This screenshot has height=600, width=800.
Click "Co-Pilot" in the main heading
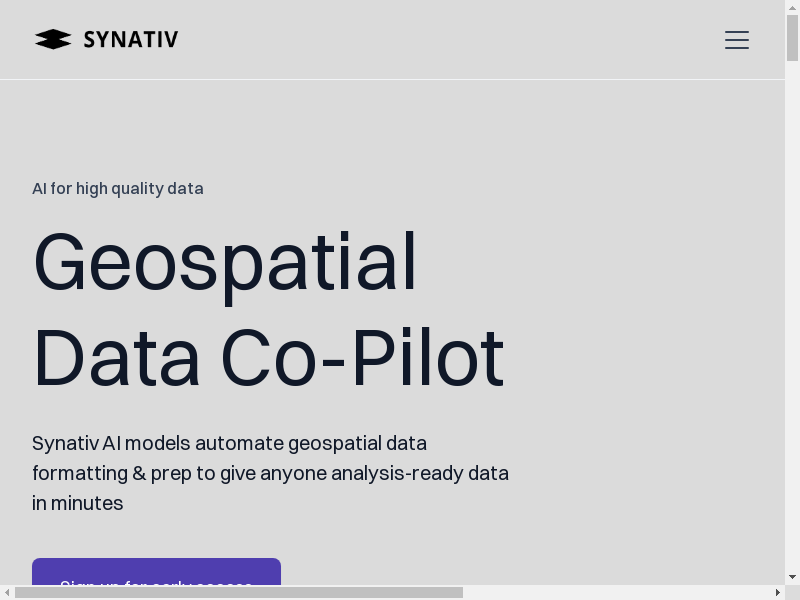pyautogui.click(x=362, y=358)
